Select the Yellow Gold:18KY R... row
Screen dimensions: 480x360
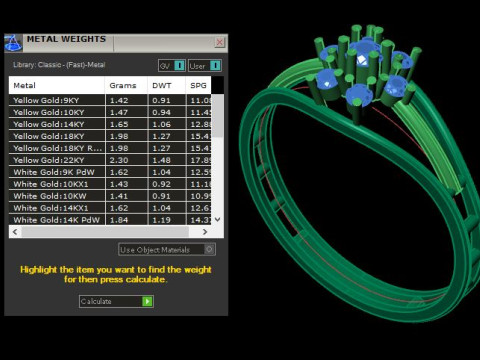(110, 148)
